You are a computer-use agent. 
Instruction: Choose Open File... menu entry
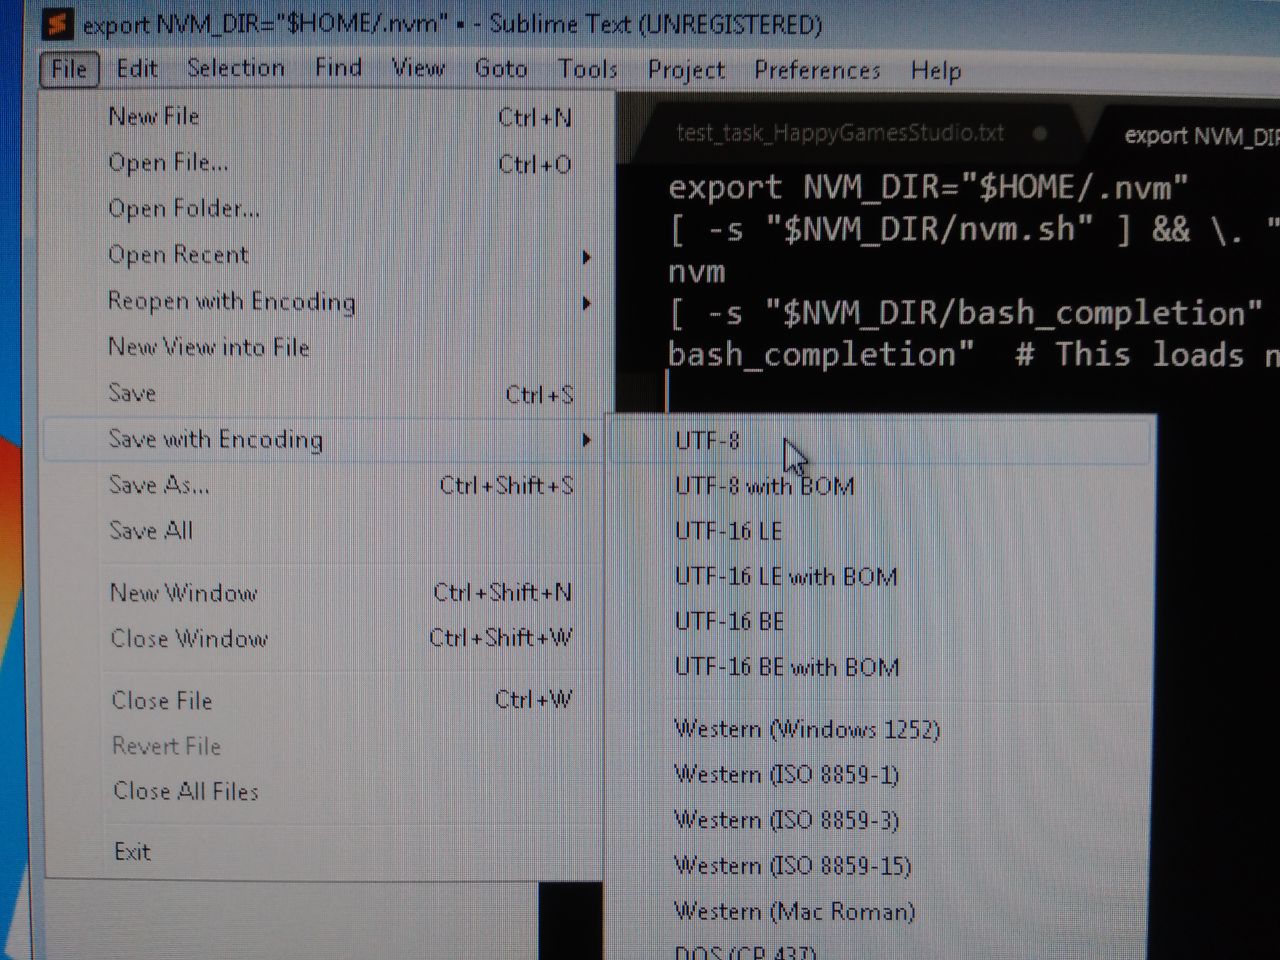pos(326,163)
